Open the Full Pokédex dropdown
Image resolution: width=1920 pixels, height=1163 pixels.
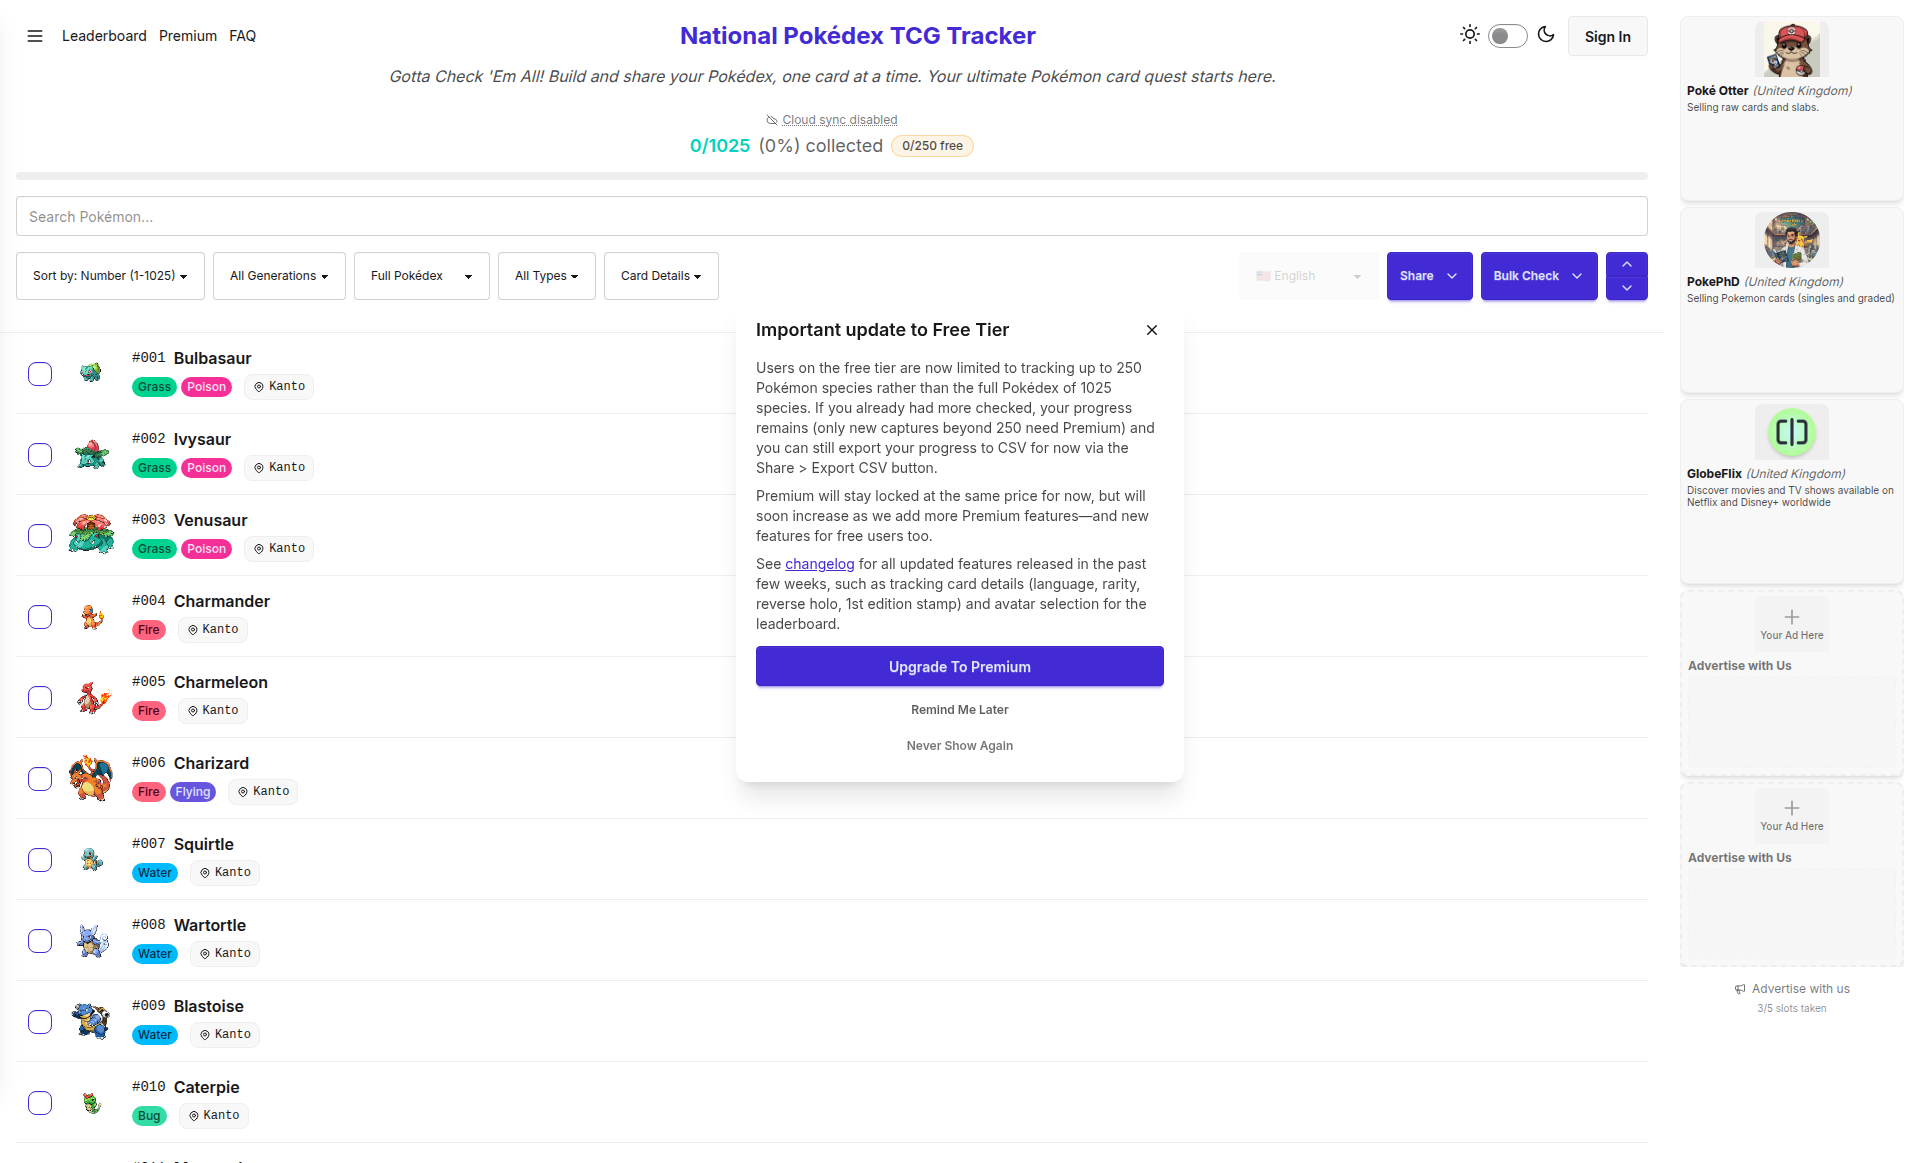[422, 276]
